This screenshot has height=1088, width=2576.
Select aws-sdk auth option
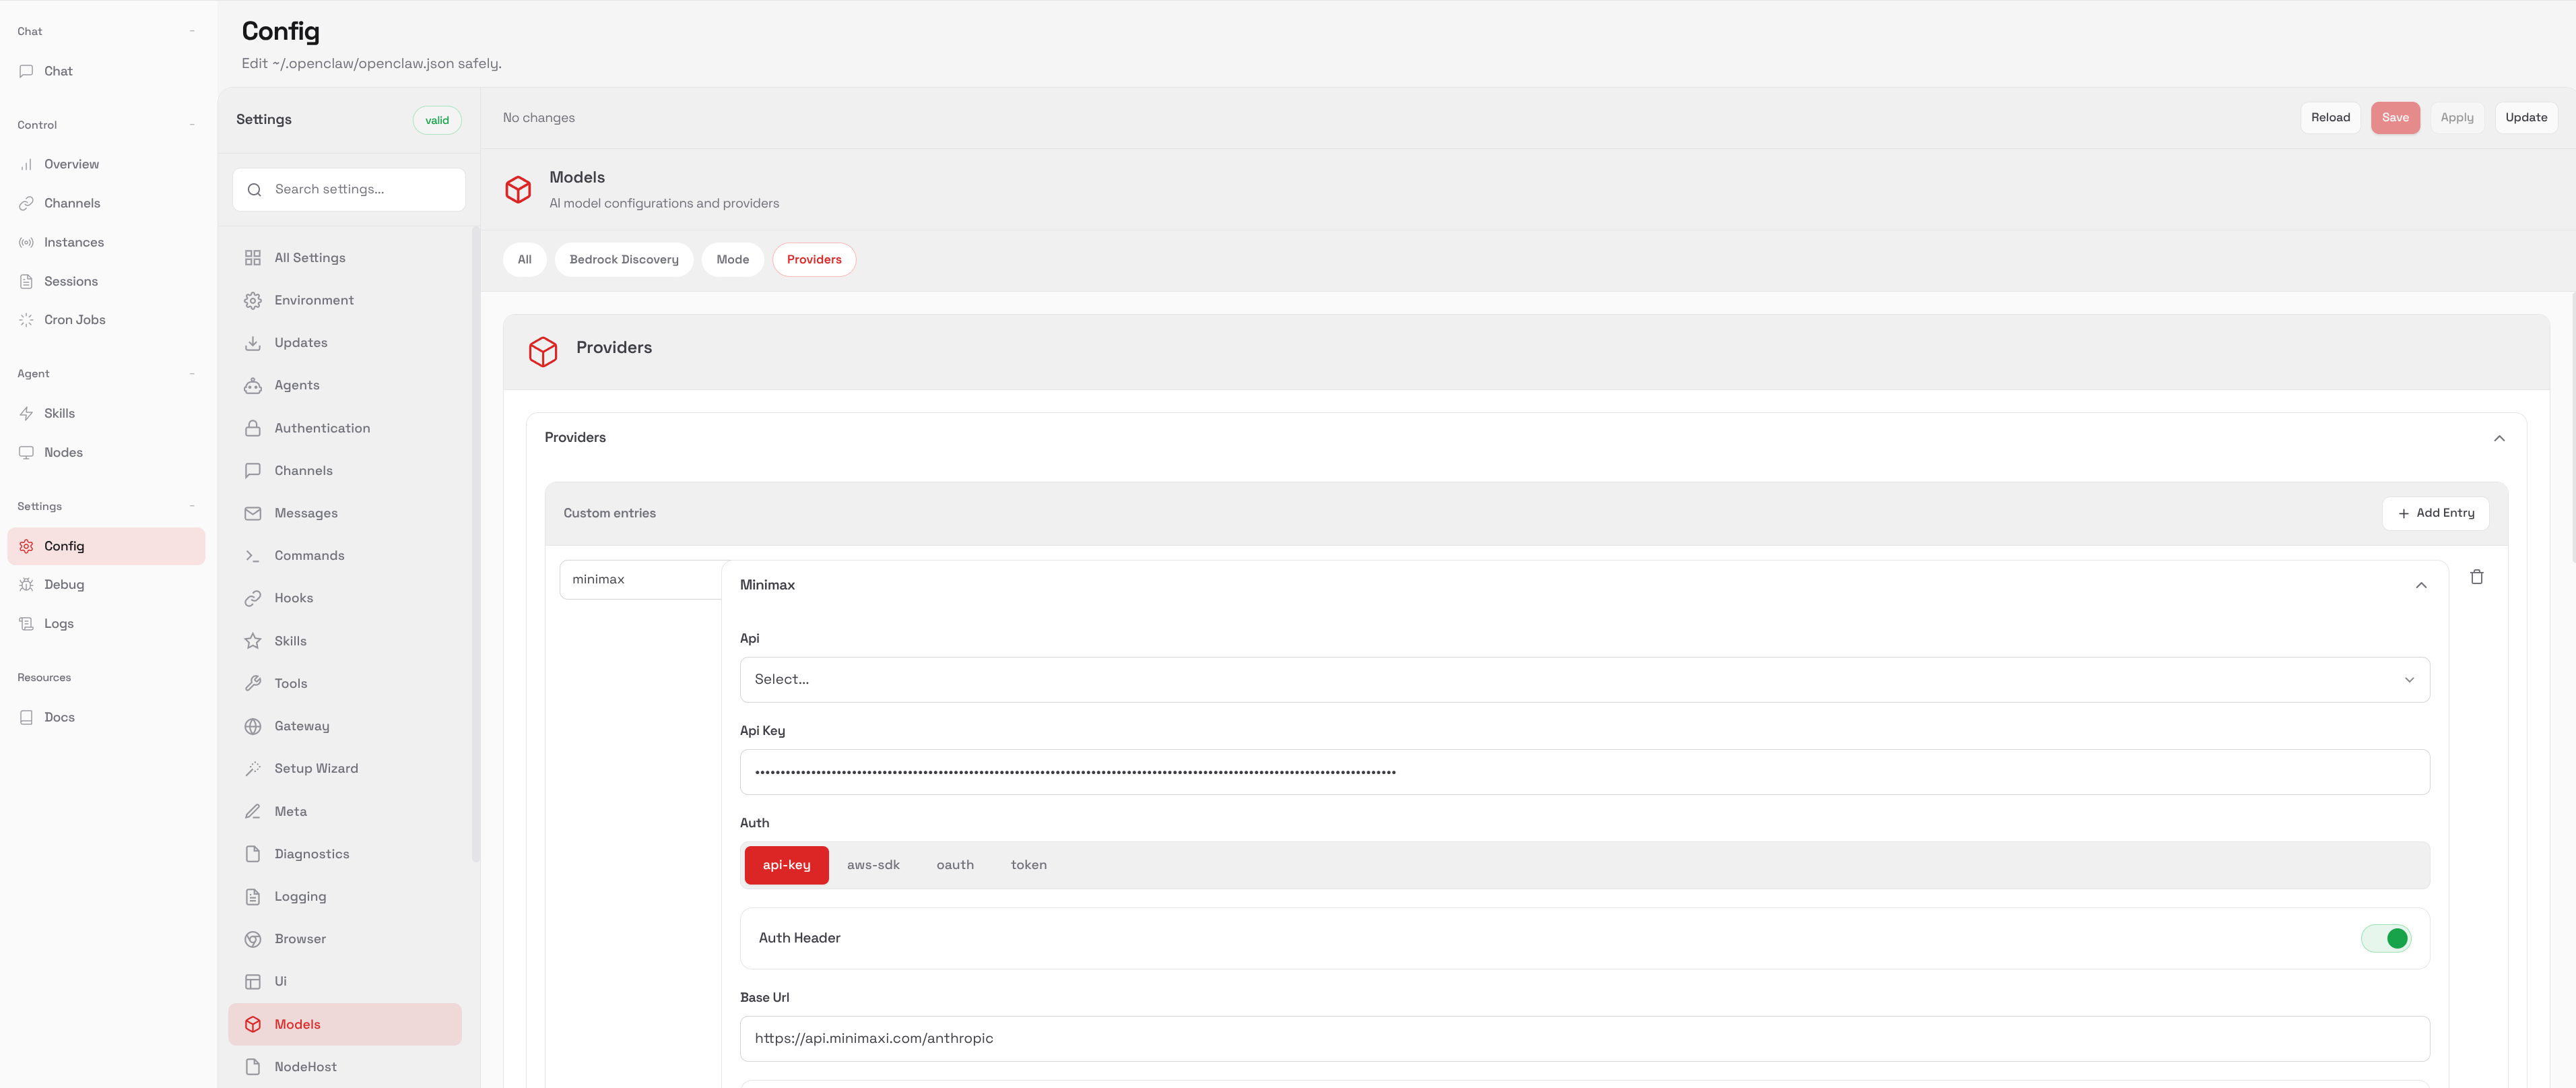(873, 865)
